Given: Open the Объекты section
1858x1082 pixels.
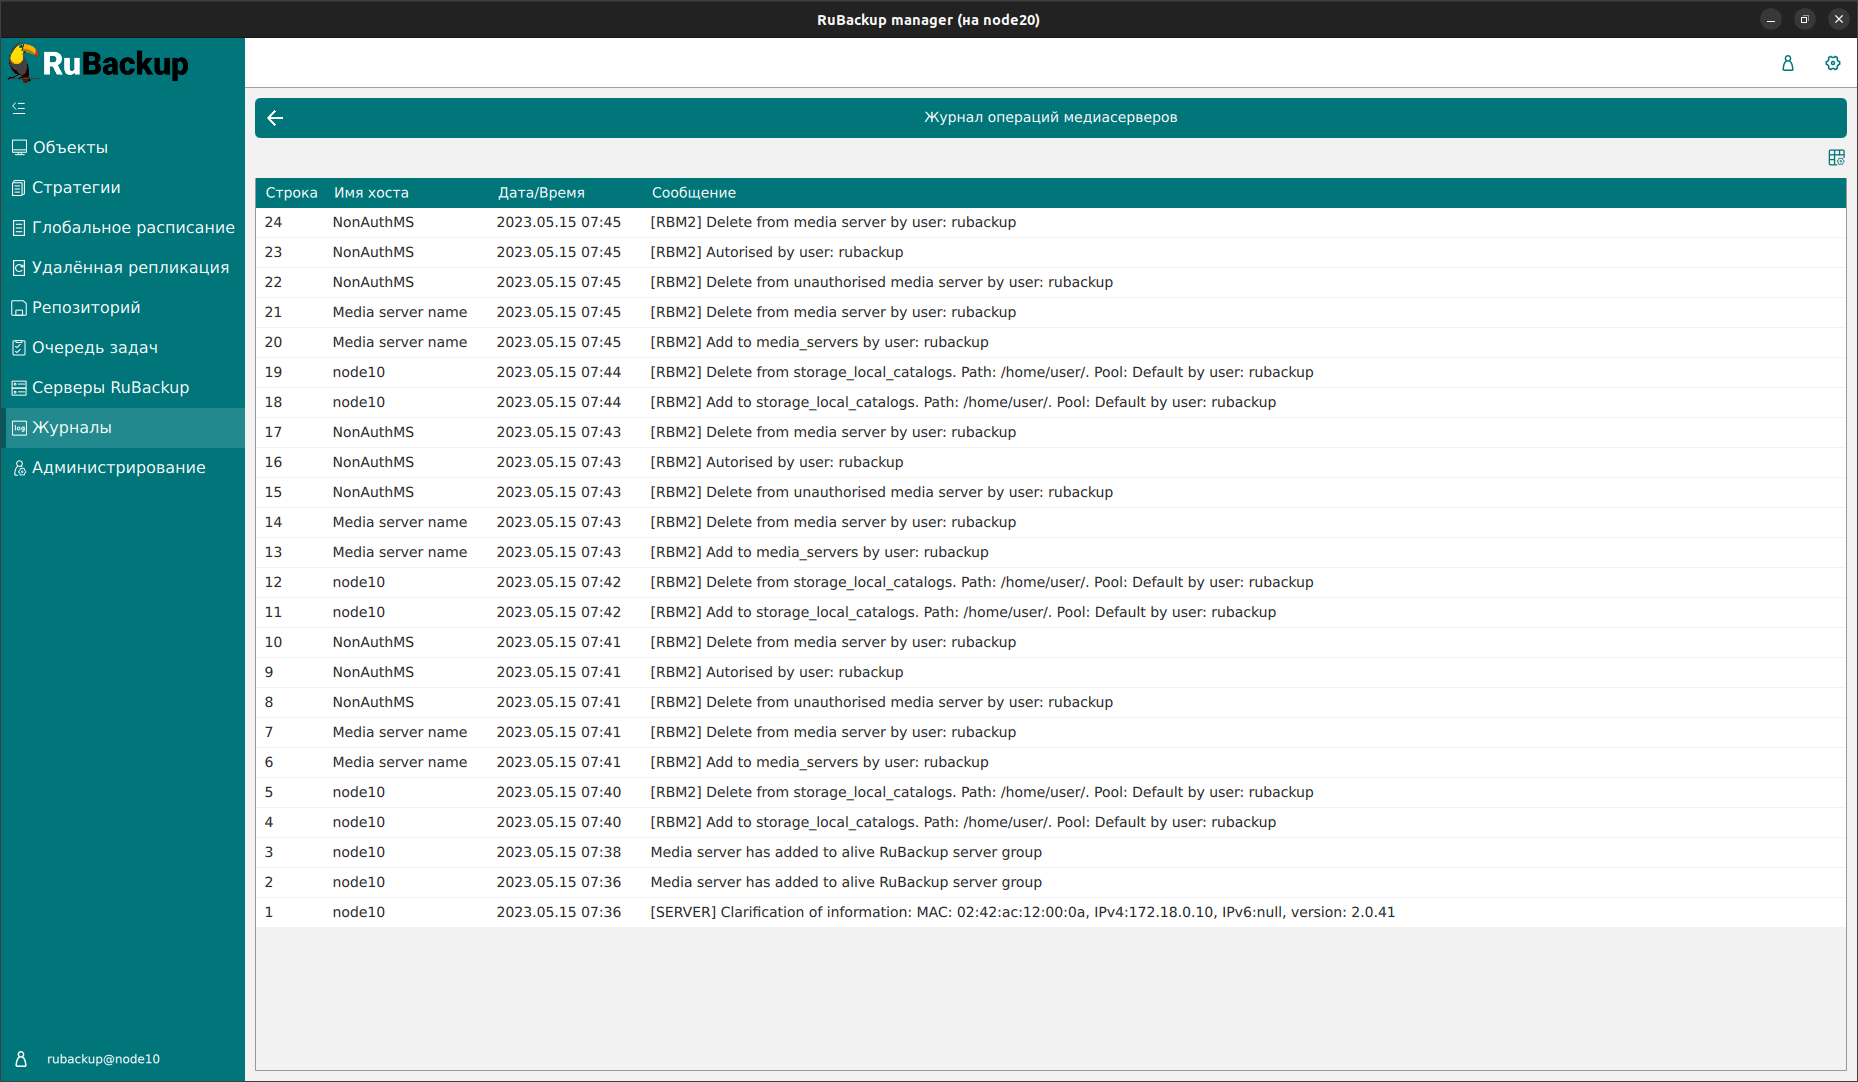Looking at the screenshot, I should pyautogui.click(x=70, y=147).
